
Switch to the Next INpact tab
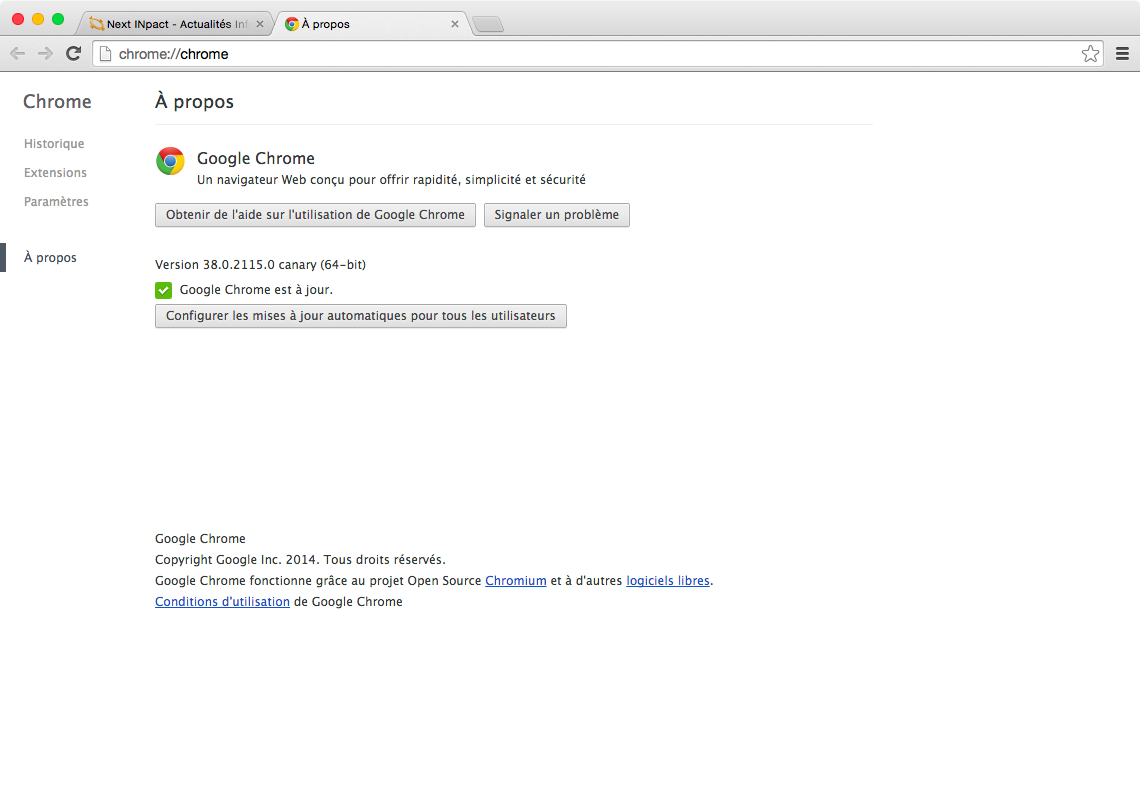pyautogui.click(x=170, y=24)
